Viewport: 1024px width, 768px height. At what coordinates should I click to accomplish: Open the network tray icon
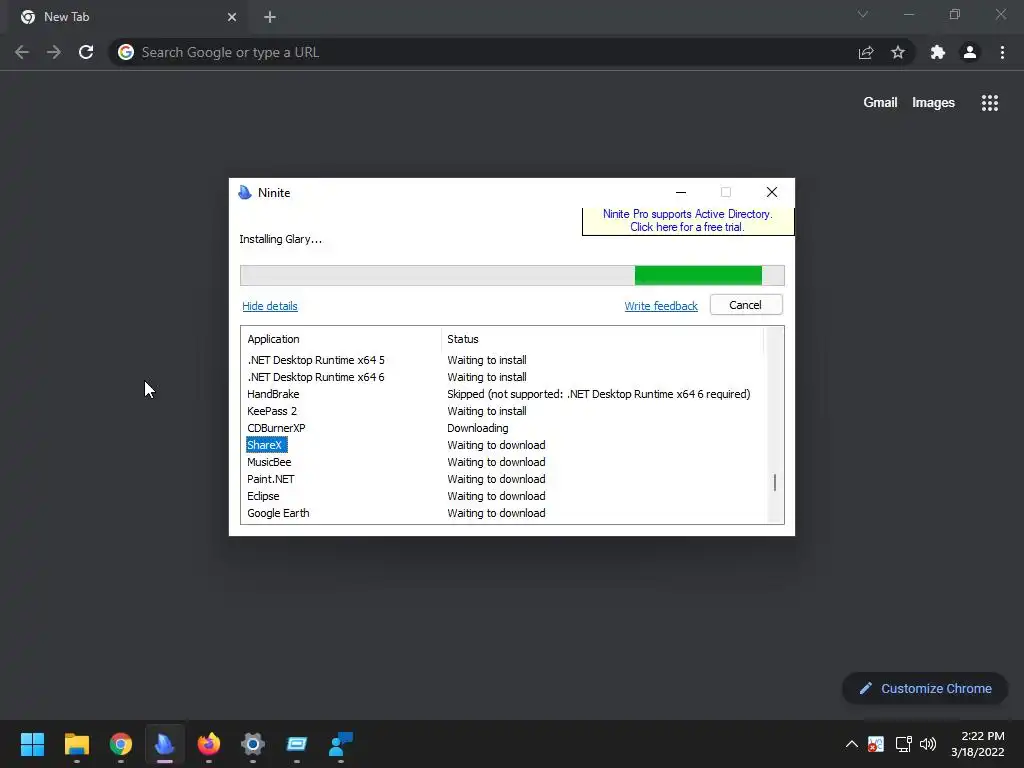[904, 744]
